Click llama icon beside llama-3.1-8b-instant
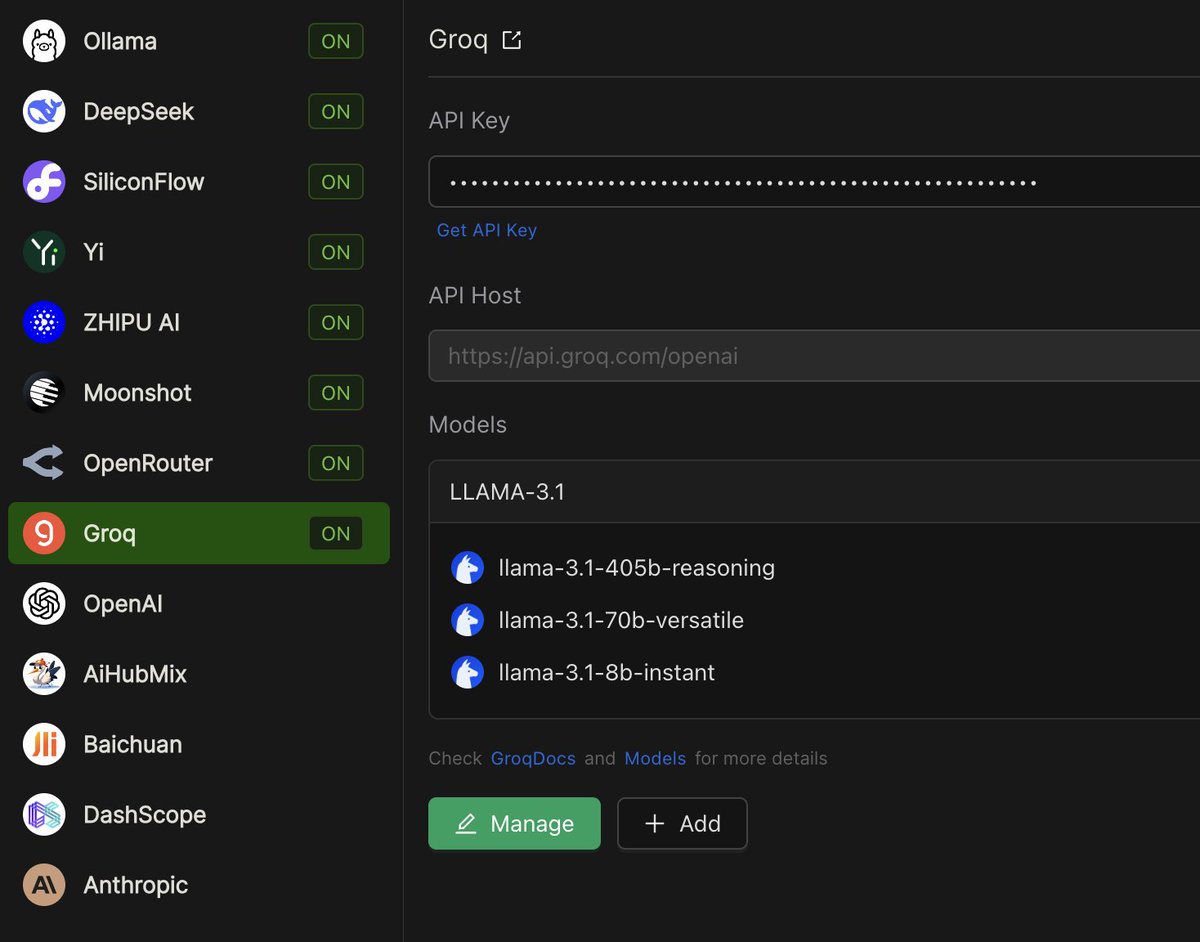The image size is (1200, 942). [x=467, y=672]
